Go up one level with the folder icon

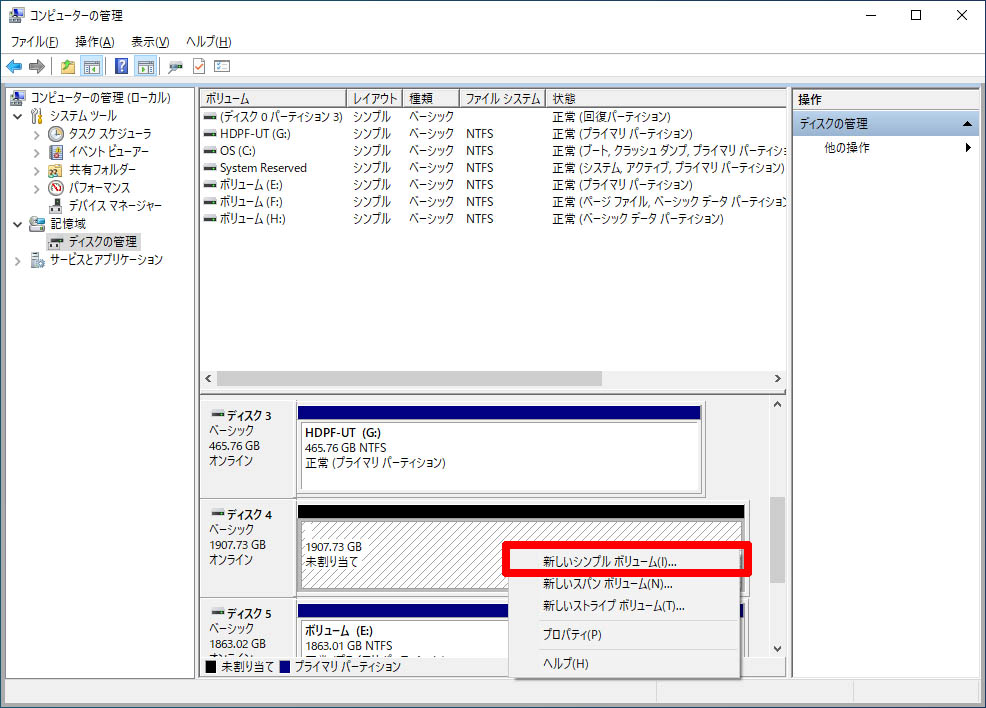[x=67, y=66]
